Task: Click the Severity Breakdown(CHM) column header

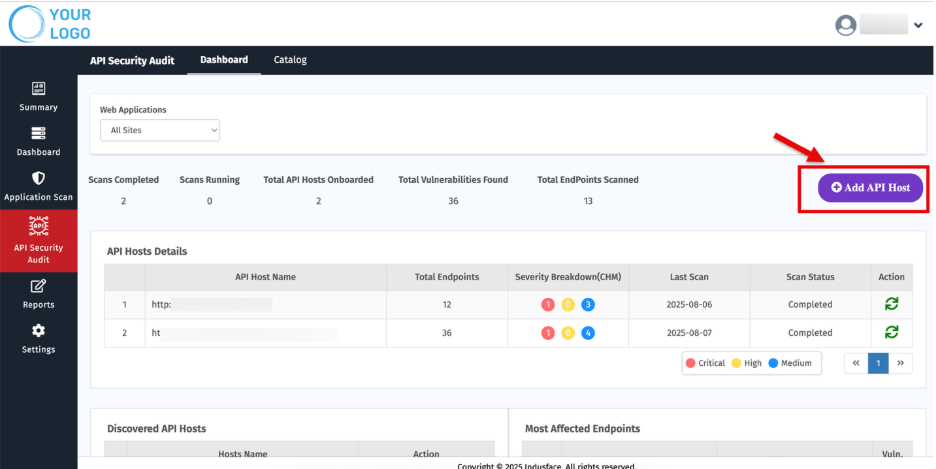Action: [568, 277]
